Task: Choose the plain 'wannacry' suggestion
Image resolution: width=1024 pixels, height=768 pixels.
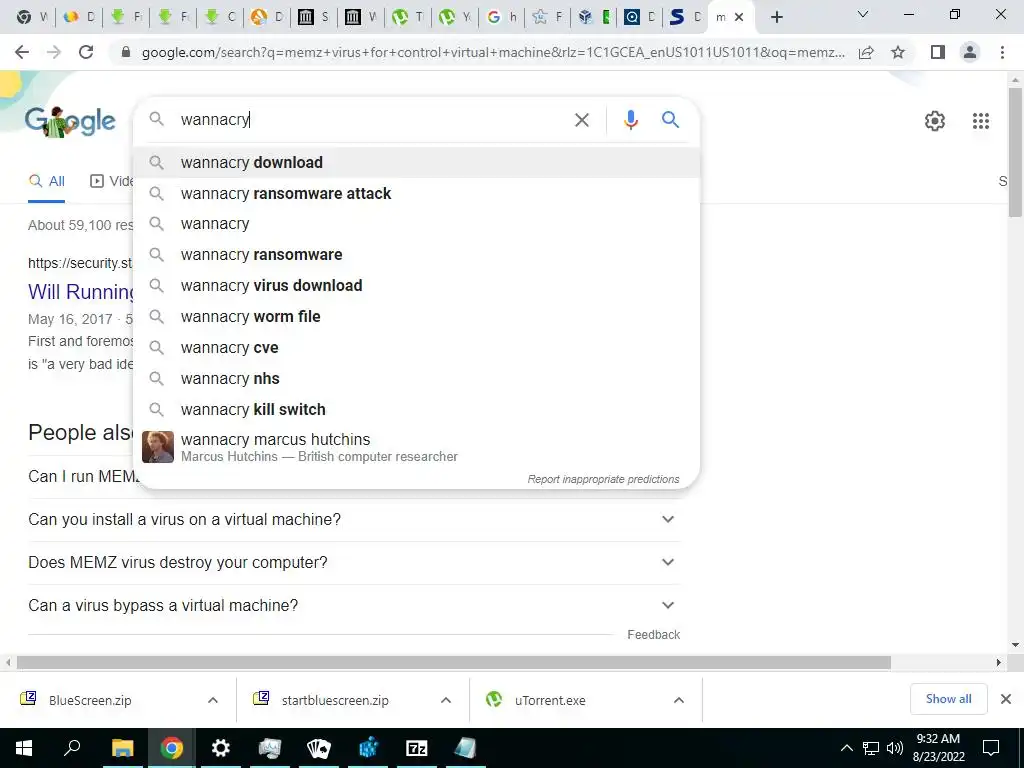Action: coord(416,224)
